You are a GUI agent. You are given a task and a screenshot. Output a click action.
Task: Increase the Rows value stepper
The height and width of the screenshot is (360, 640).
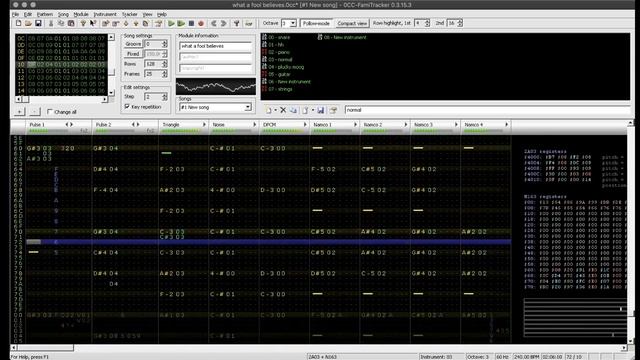(164, 62)
